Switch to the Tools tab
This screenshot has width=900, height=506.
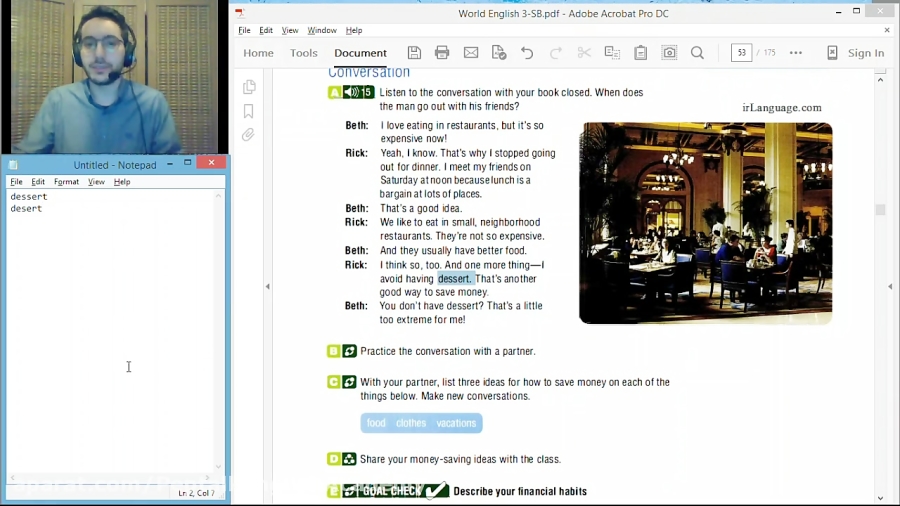point(304,53)
